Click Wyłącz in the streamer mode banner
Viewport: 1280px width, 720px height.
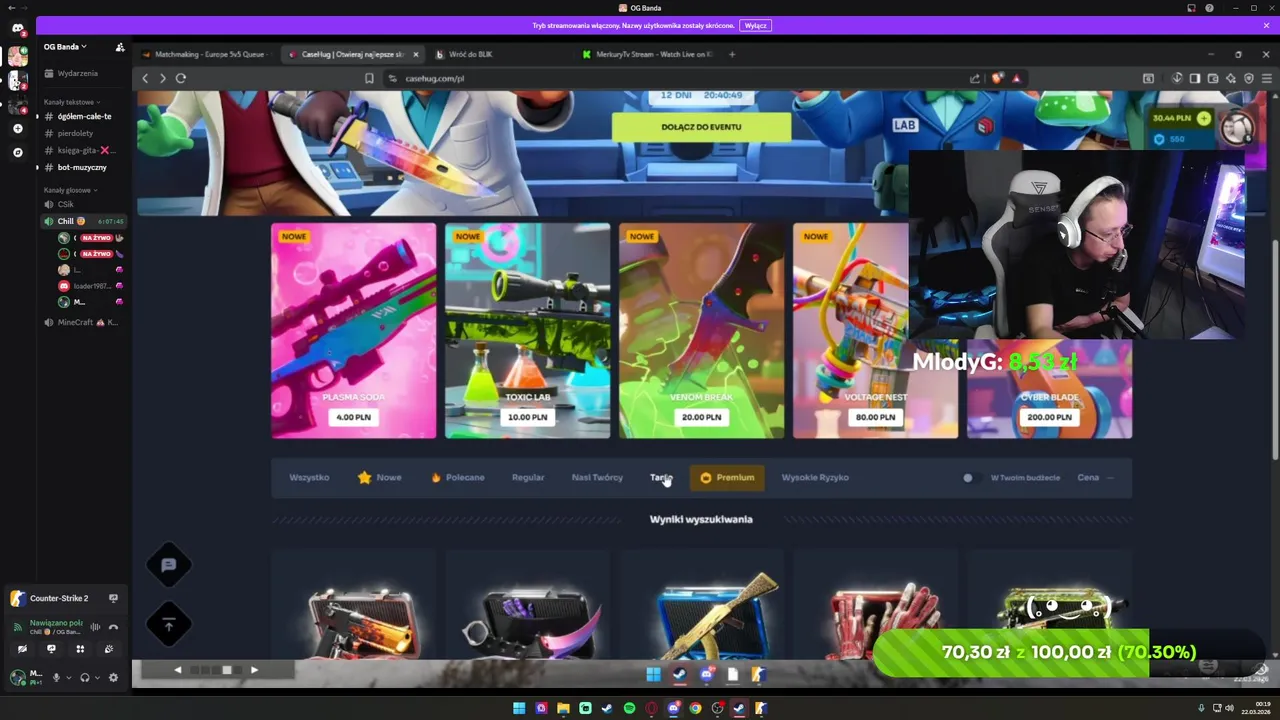[x=756, y=26]
